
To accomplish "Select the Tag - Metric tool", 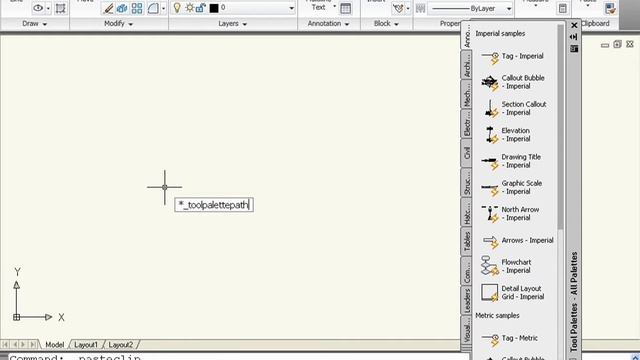I will coord(509,339).
